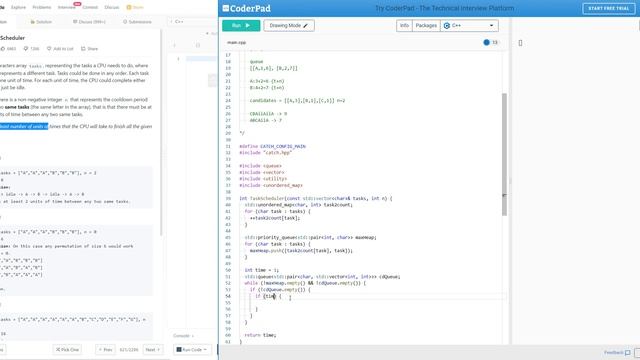The height and width of the screenshot is (360, 640).
Task: Open the Packages panel
Action: point(426,25)
